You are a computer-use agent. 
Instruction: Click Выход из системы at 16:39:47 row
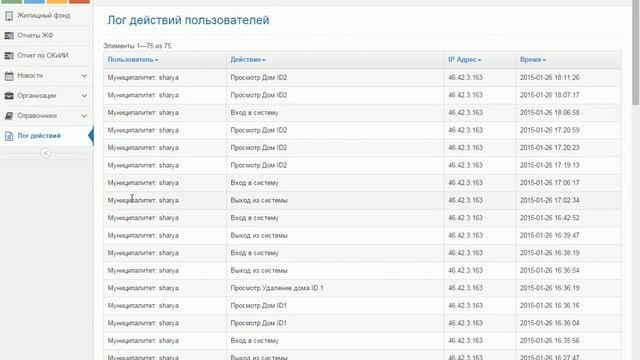click(x=259, y=236)
